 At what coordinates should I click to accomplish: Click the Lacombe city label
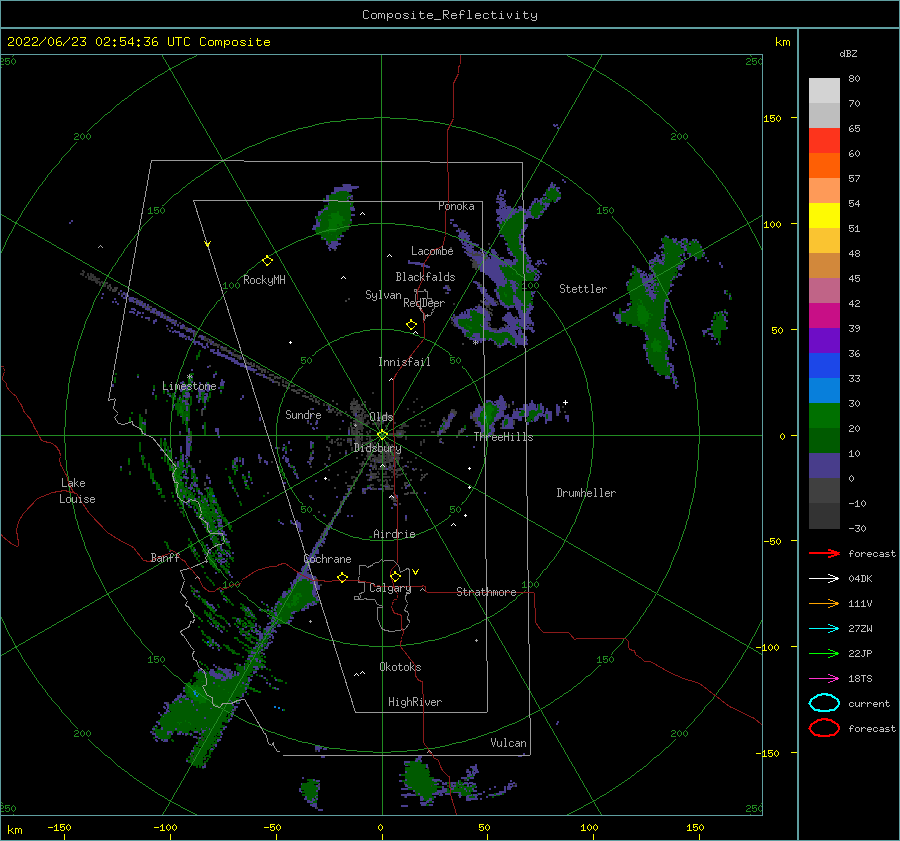[x=432, y=251]
